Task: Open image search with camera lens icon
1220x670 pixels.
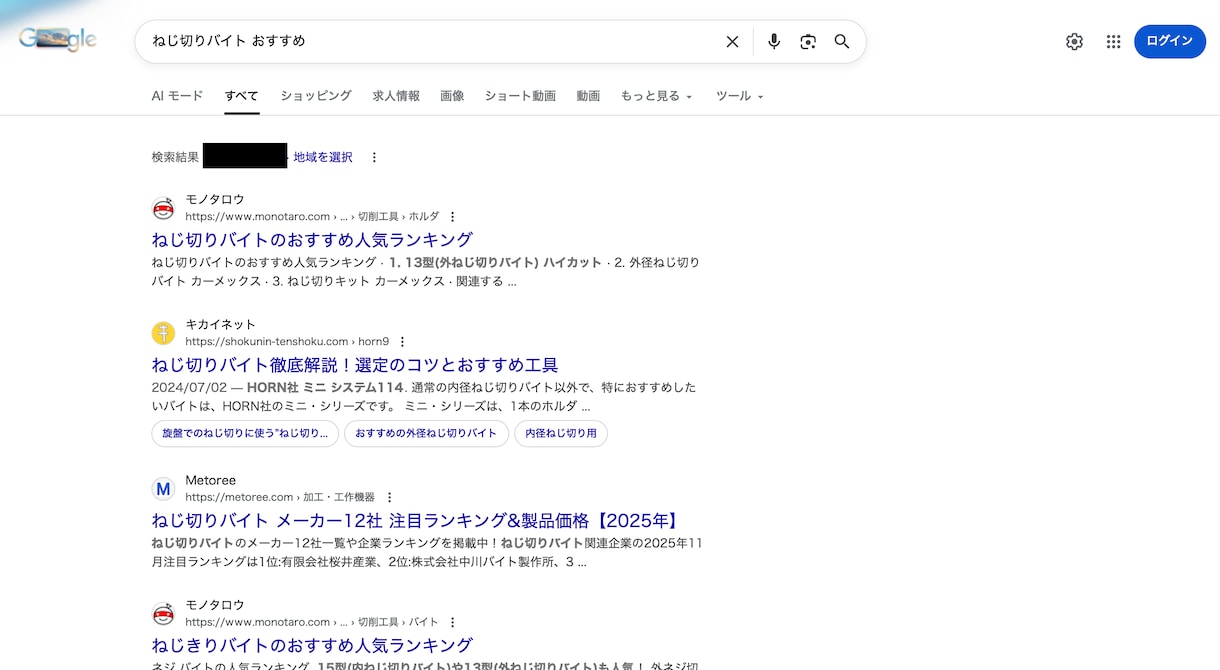Action: point(808,41)
